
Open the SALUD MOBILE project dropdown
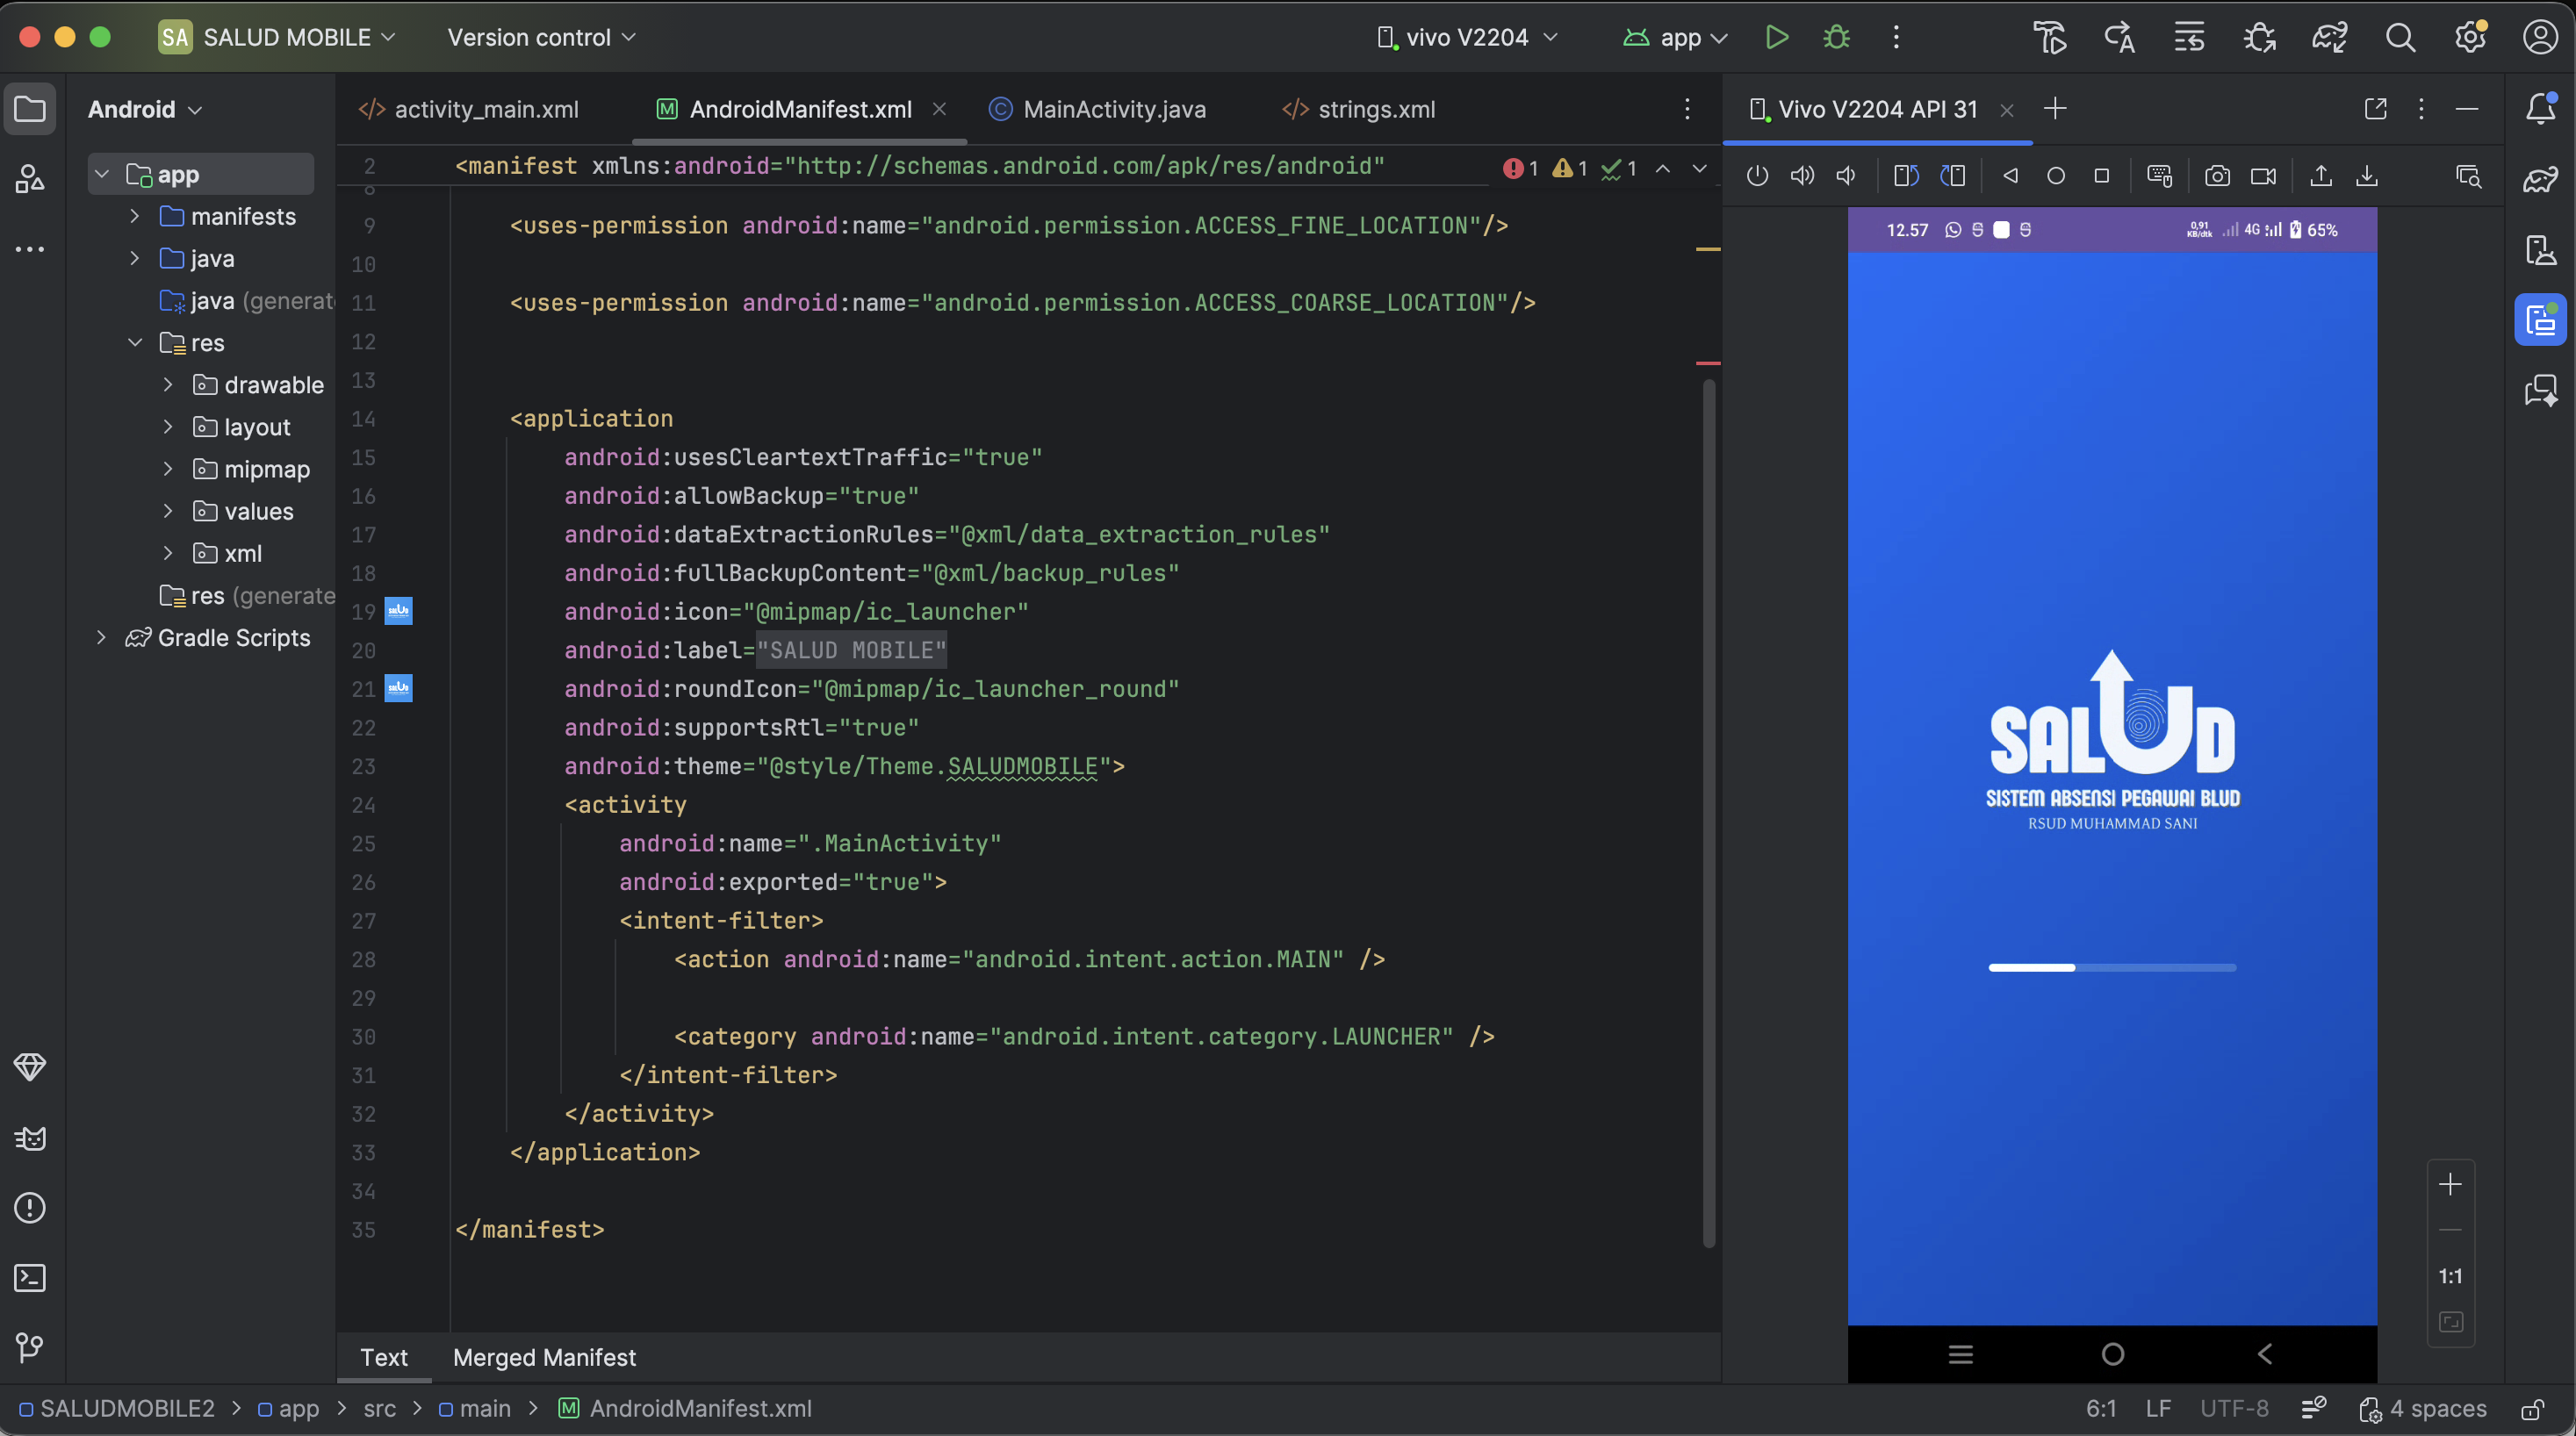(x=277, y=38)
